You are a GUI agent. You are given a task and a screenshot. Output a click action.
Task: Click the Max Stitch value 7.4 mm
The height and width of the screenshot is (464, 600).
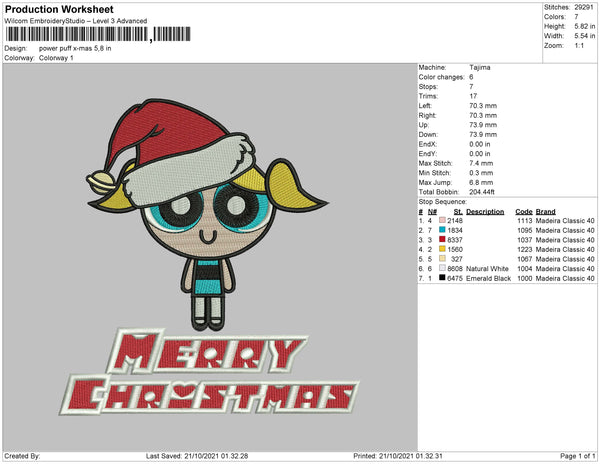click(x=481, y=163)
